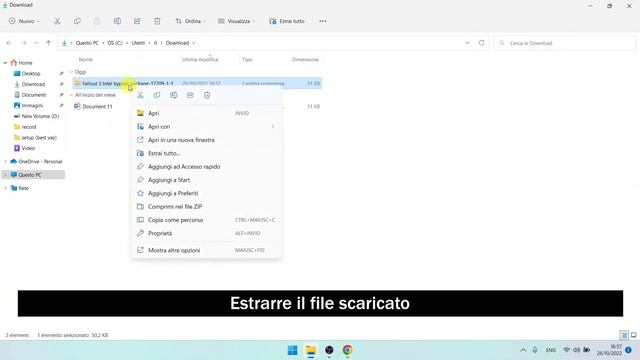Sort by the Ultima modifica column
640x360 pixels.
point(200,60)
